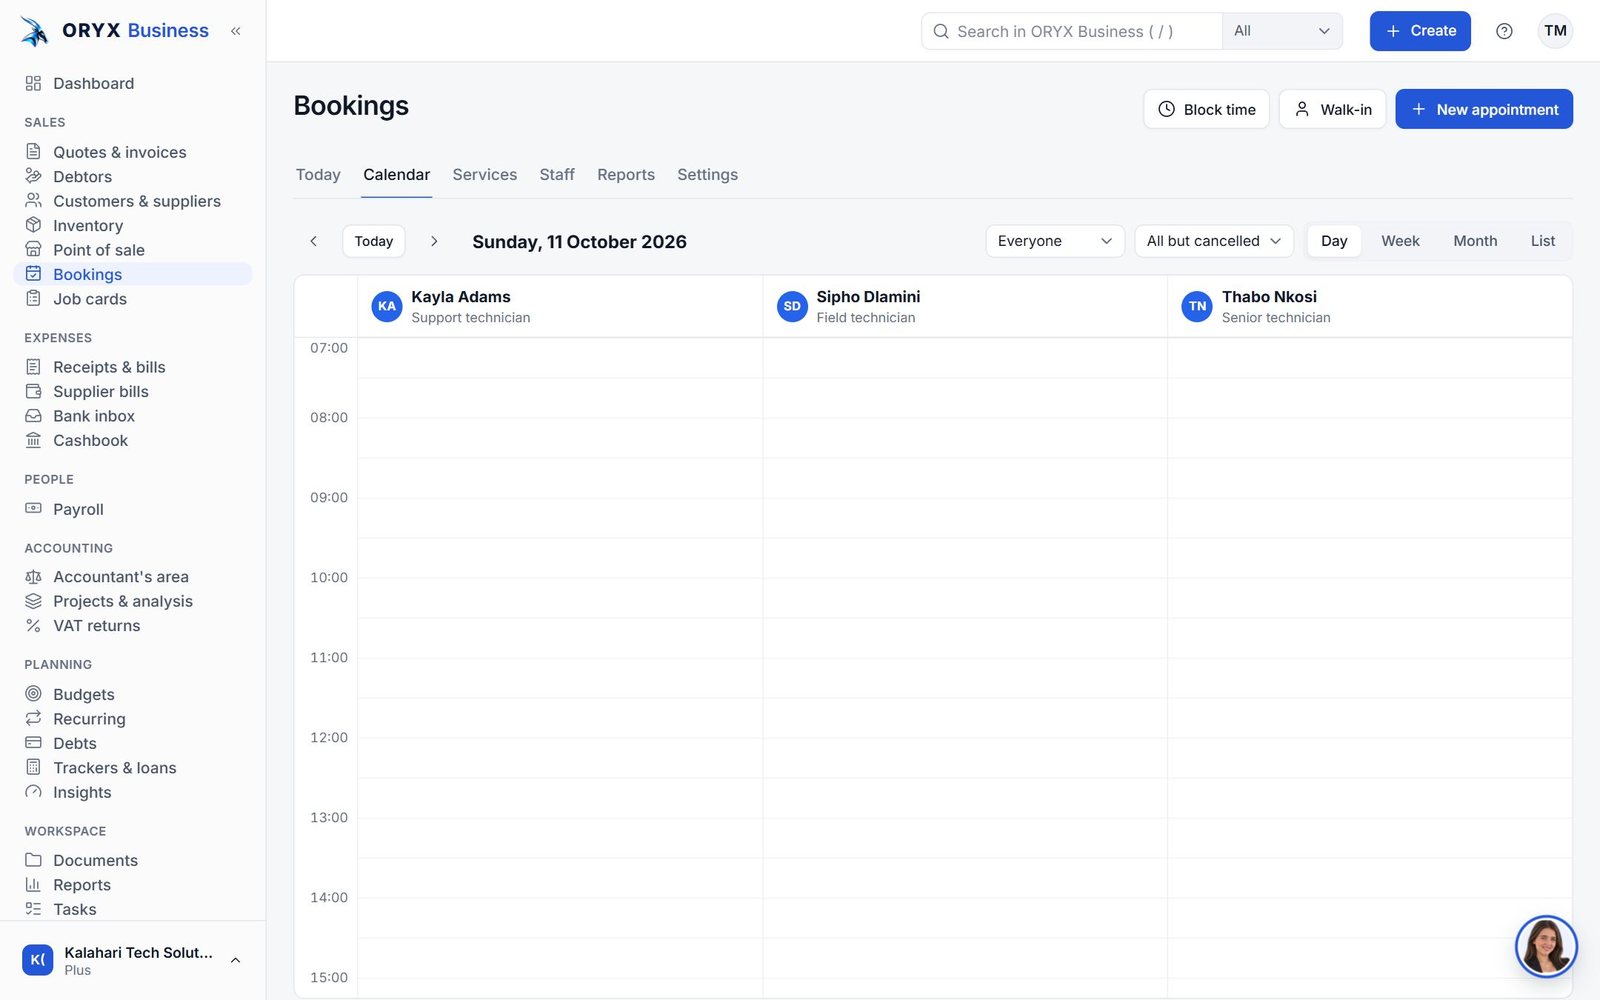
Task: Click the Customers & suppliers people icon
Action: 33,201
